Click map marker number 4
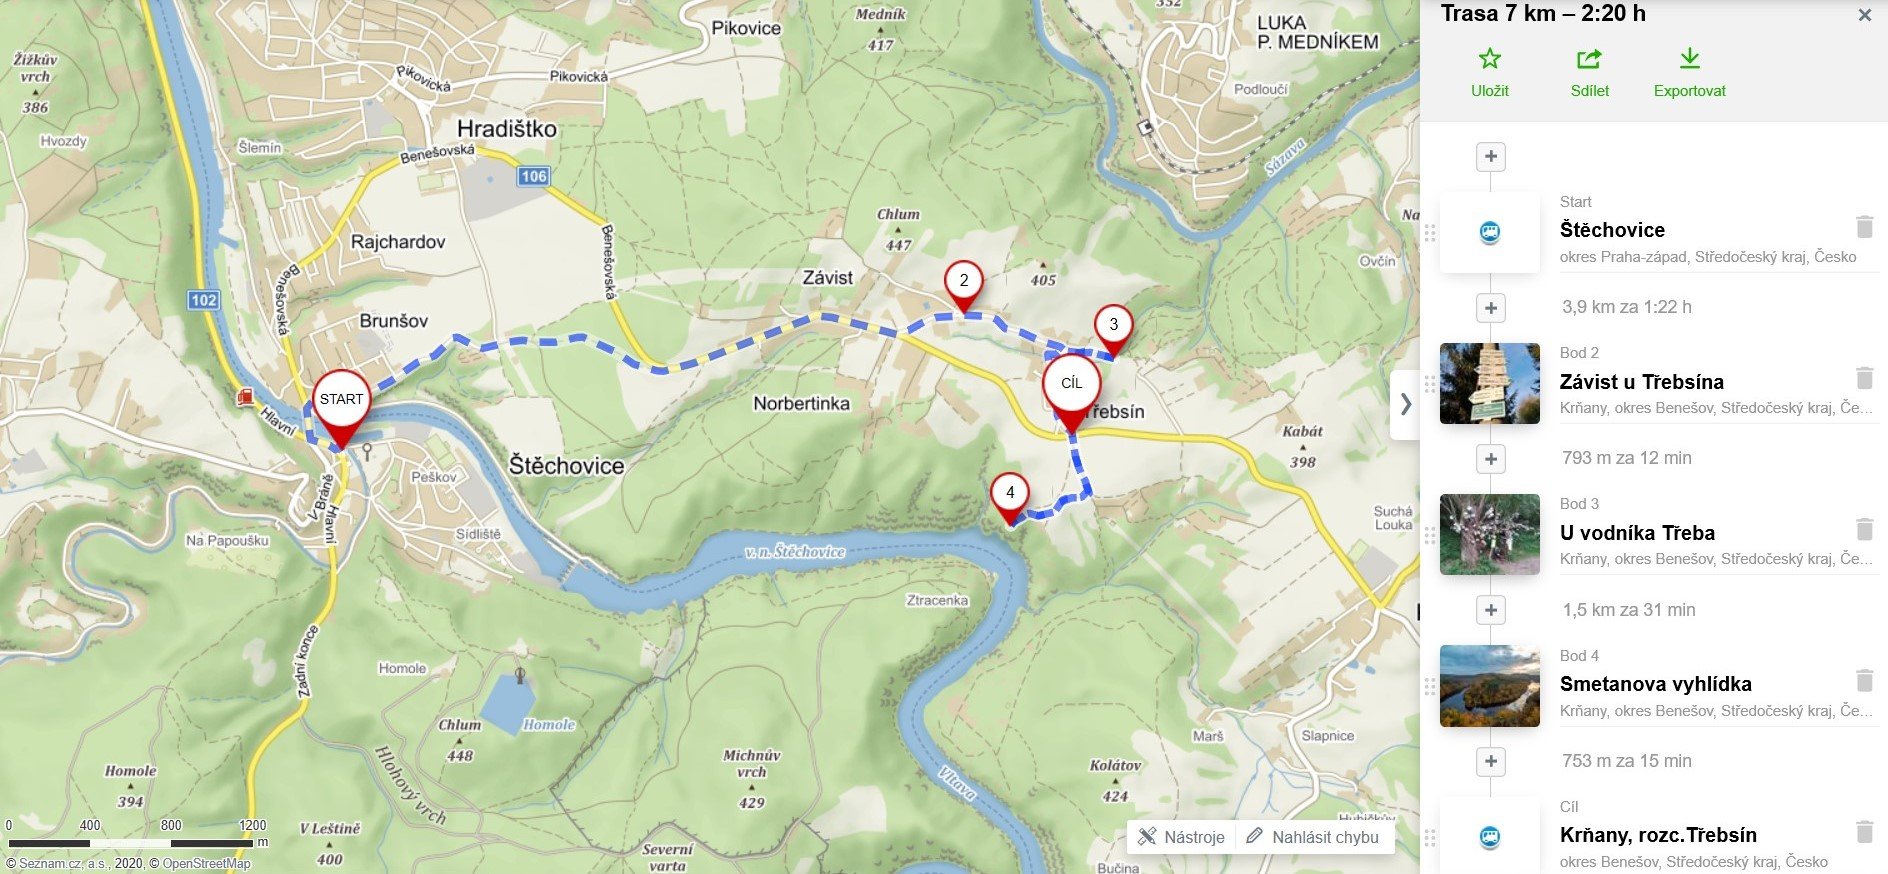The width and height of the screenshot is (1888, 874). [x=1010, y=498]
